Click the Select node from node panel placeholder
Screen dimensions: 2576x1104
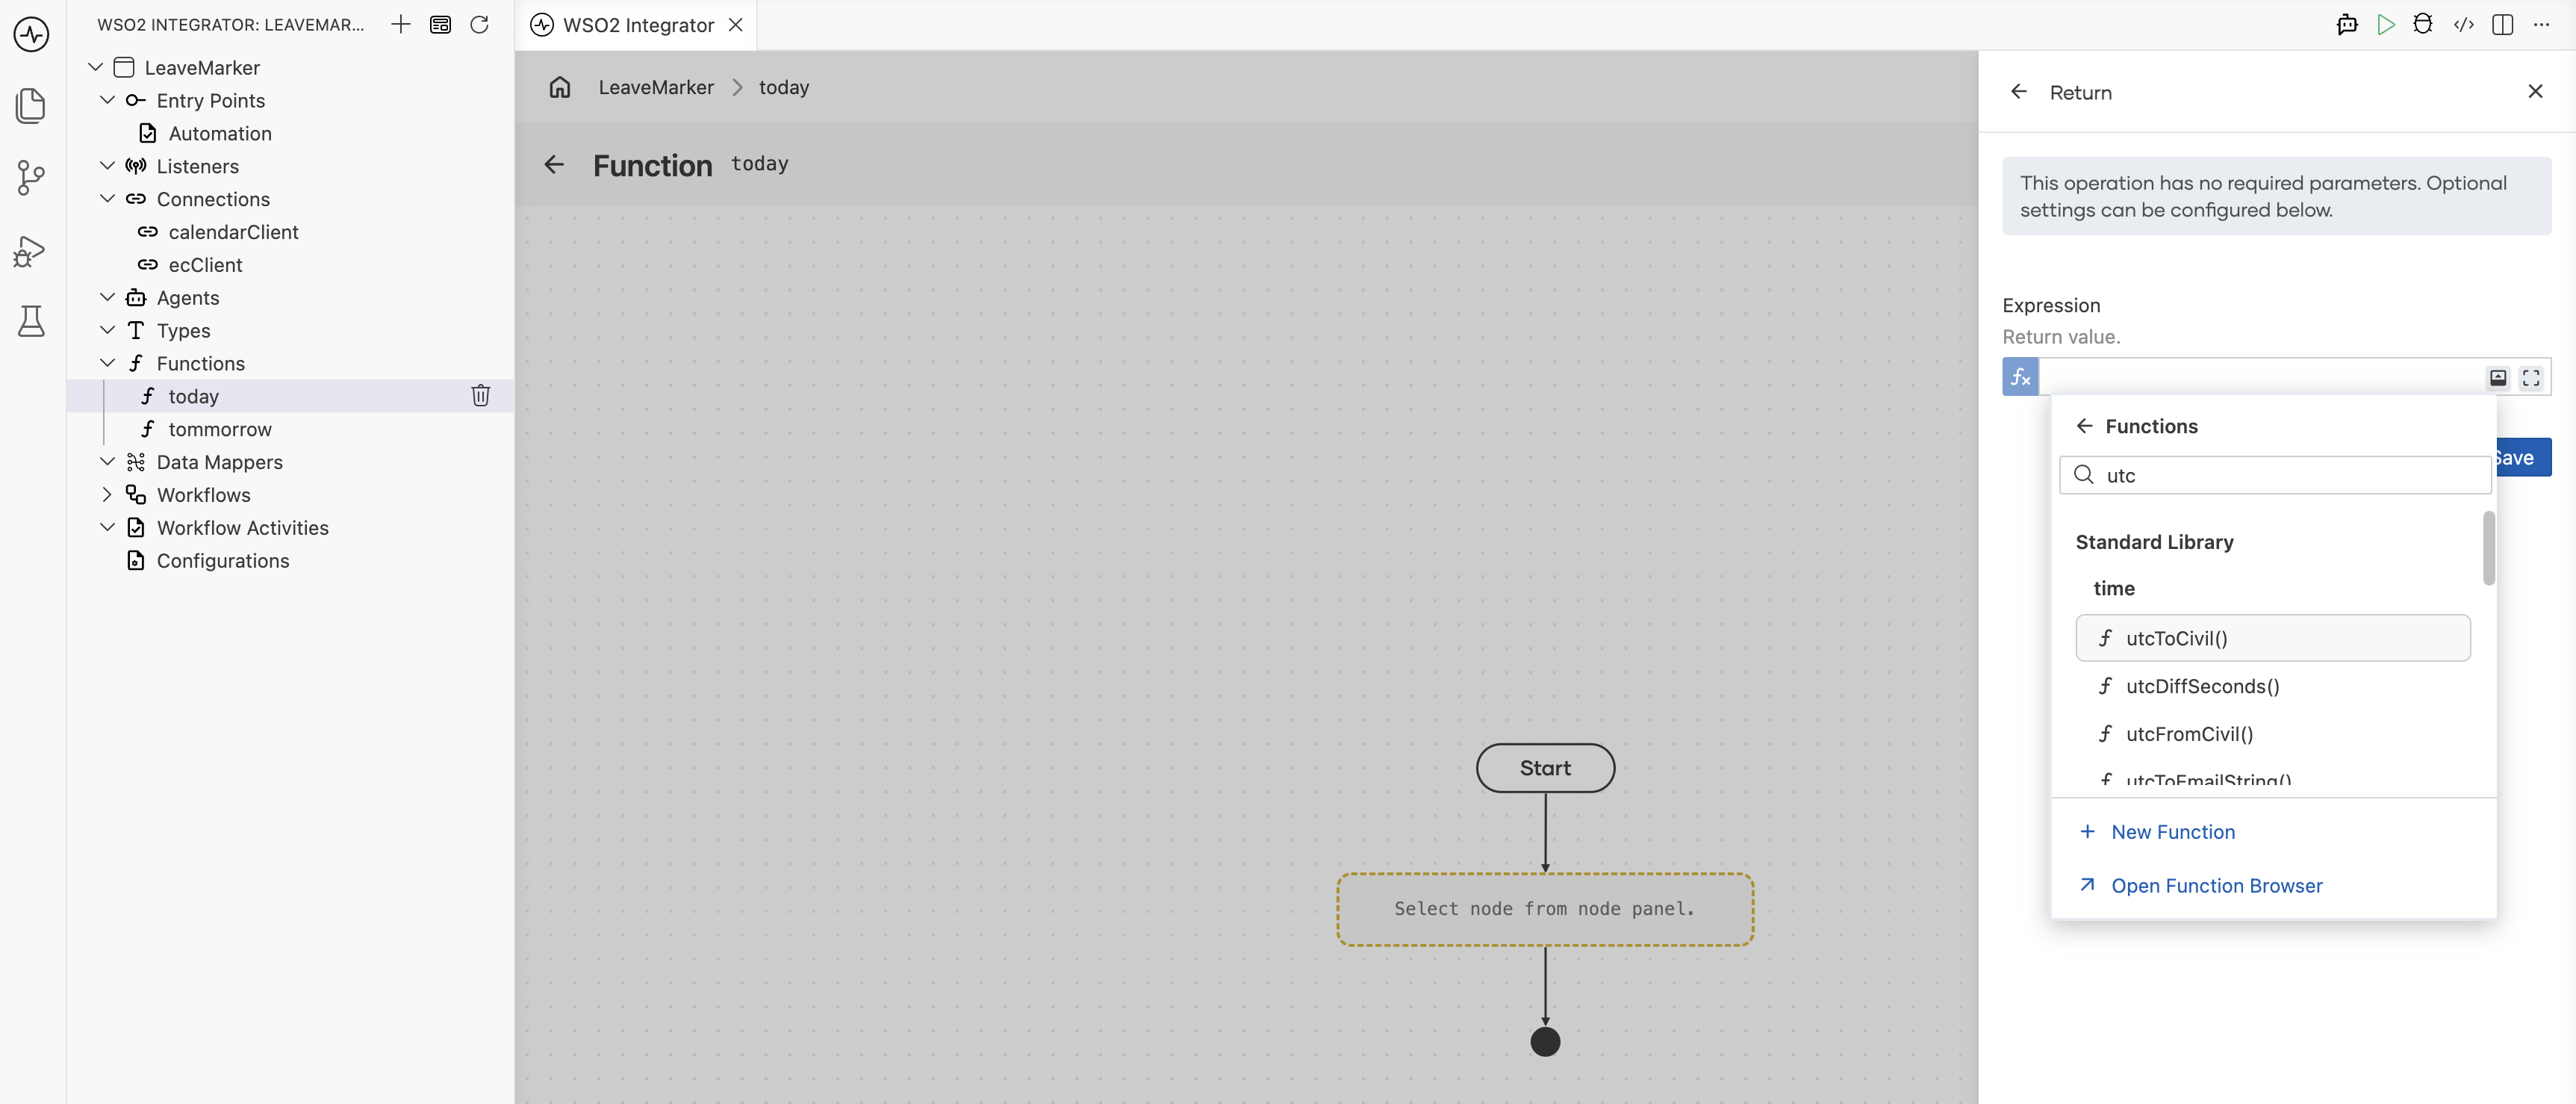(x=1544, y=909)
